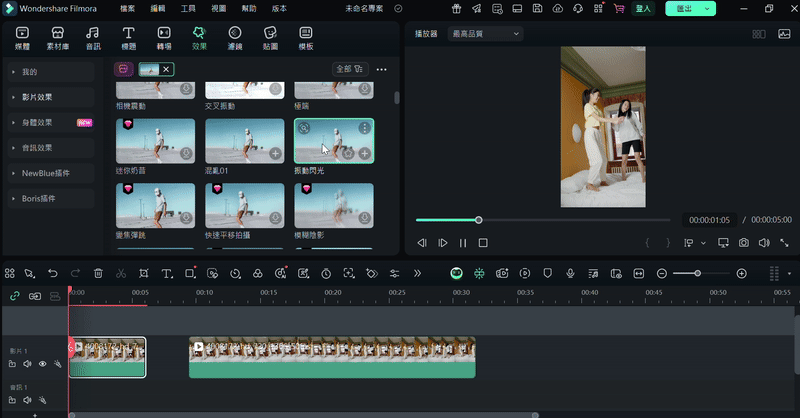800x418 pixels.
Task: Take a snapshot with the camera icon
Action: click(744, 242)
